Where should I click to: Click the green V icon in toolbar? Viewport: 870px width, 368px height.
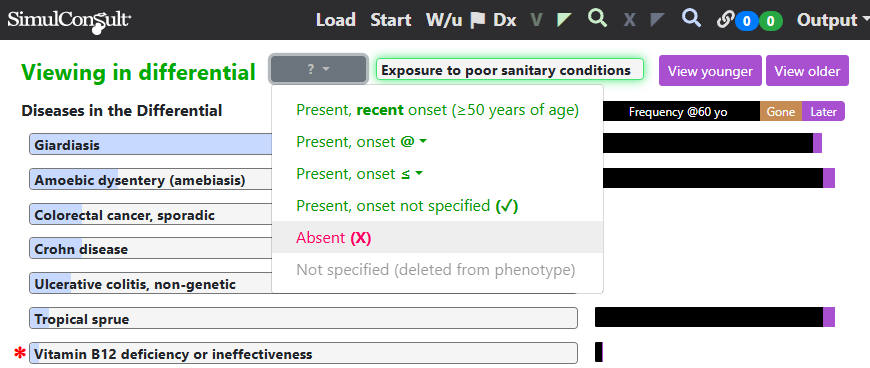[x=536, y=21]
